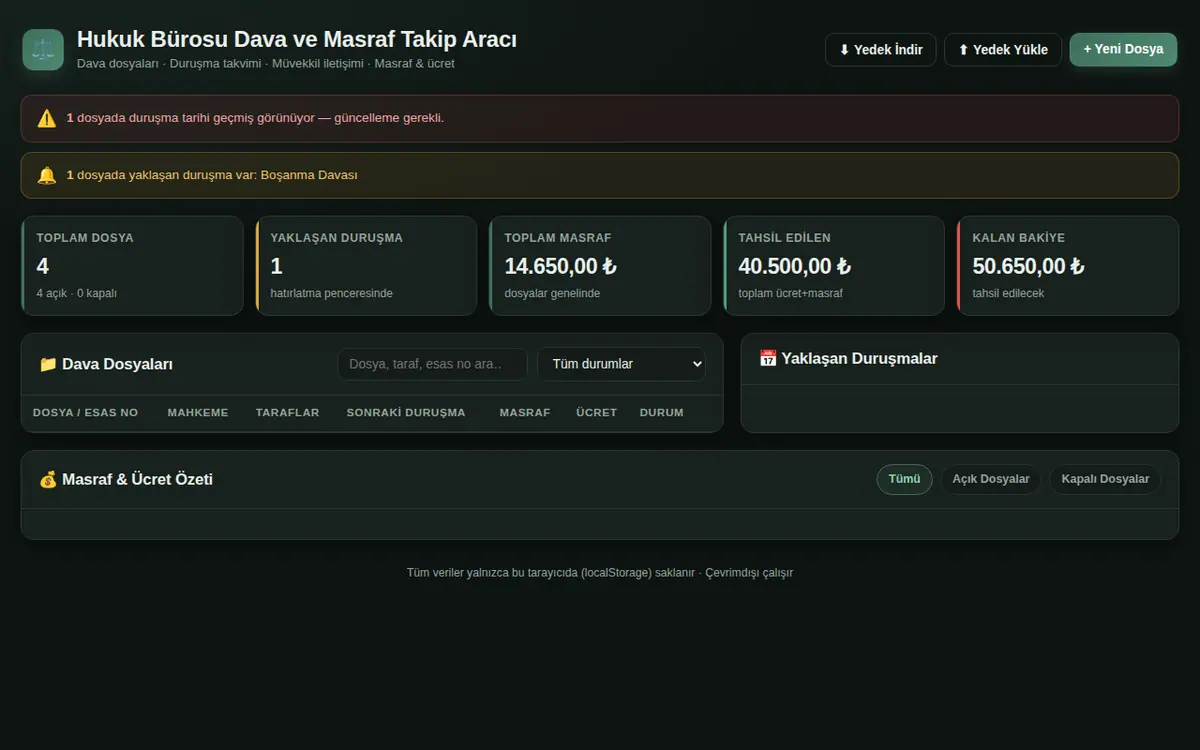The height and width of the screenshot is (750, 1200).
Task: Click the "toplam ücret+masraf" caption
Action: [789, 294]
